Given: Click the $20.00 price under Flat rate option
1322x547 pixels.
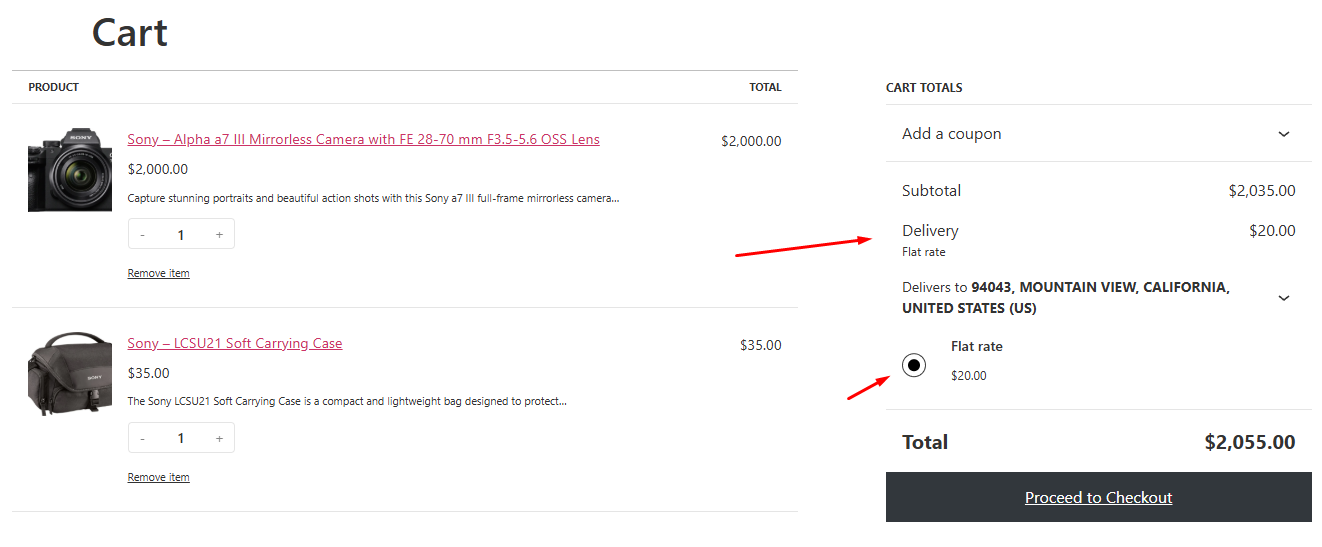Looking at the screenshot, I should click(969, 376).
